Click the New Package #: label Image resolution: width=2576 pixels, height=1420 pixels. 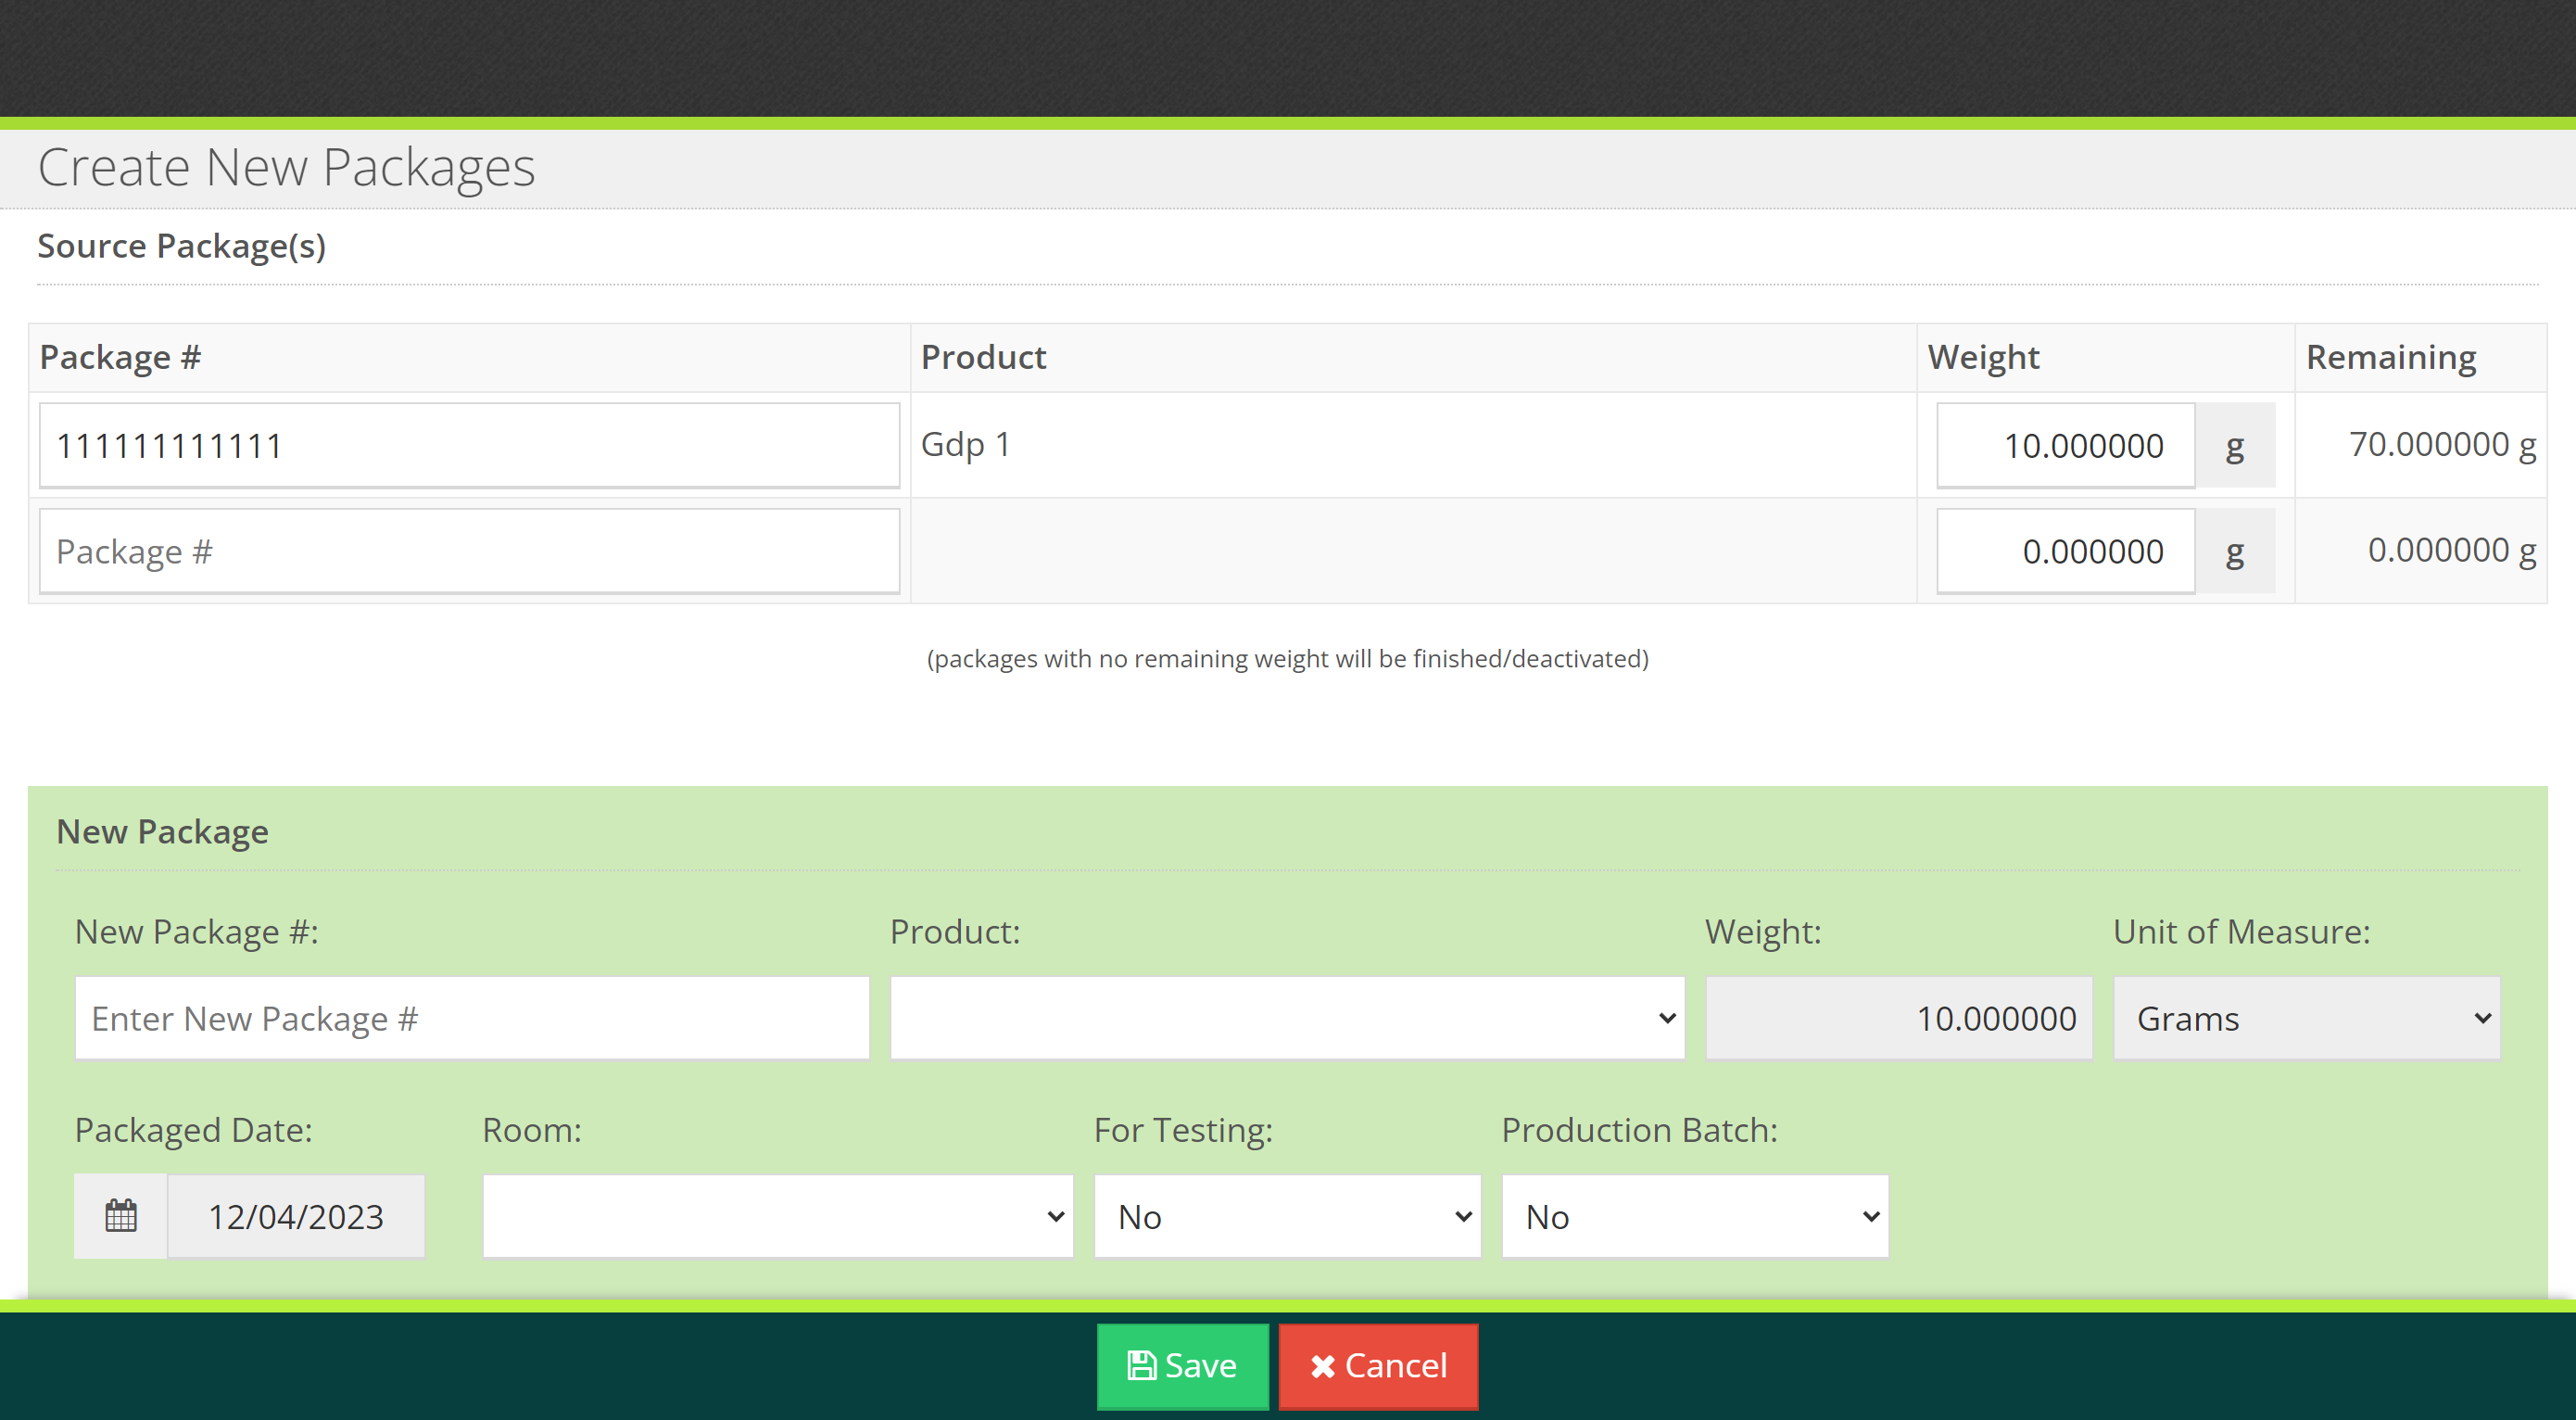click(x=196, y=932)
